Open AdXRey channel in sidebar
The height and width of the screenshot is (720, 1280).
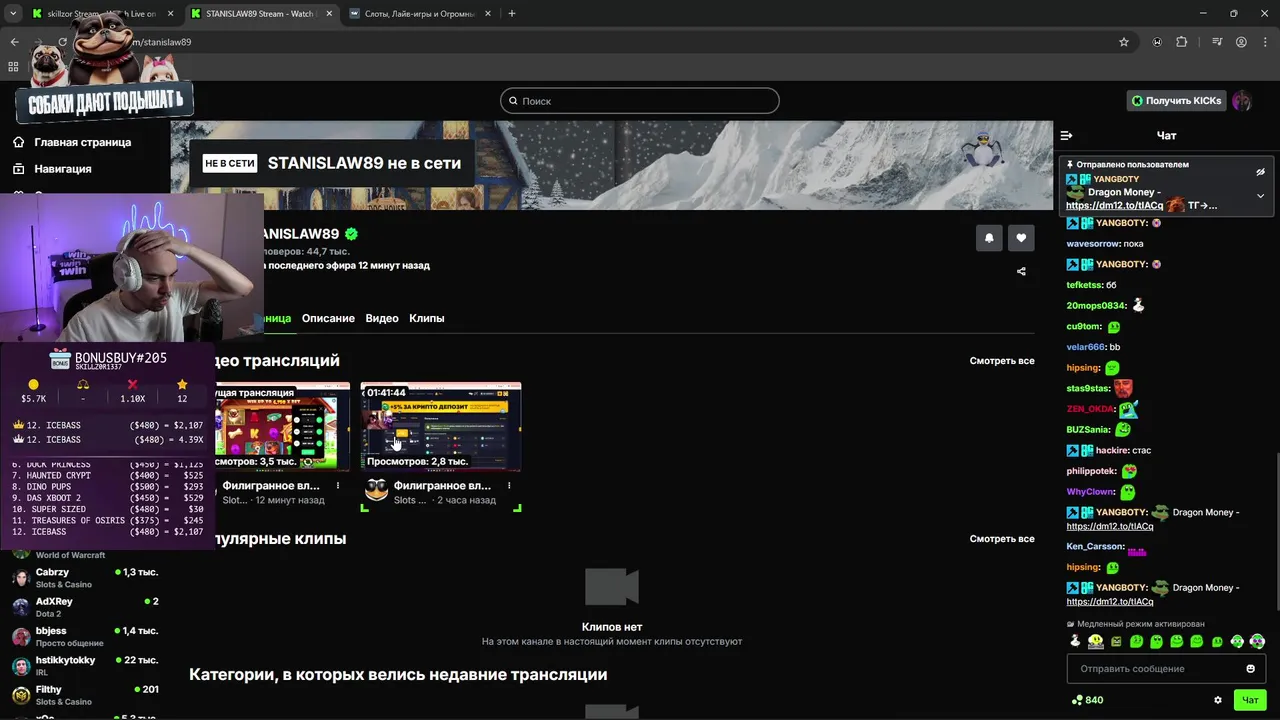(85, 607)
